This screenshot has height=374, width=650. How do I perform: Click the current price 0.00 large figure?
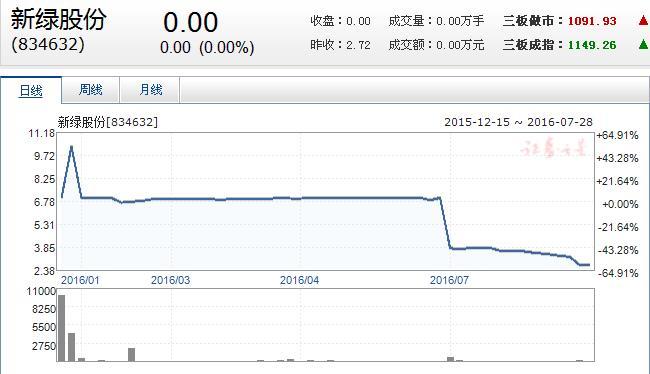[190, 22]
